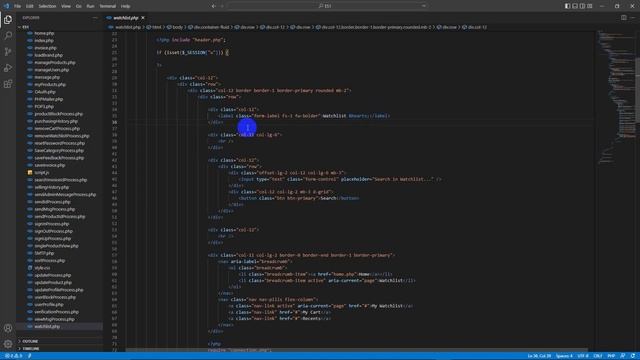Toggle secondary sidebar layout icon

coord(582,6)
